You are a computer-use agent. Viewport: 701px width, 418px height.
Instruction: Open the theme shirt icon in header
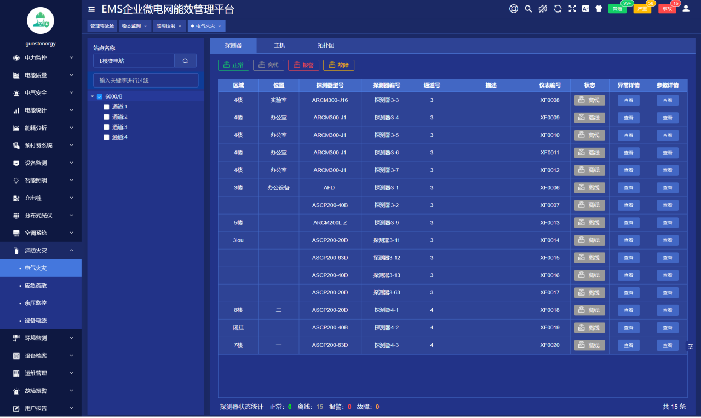click(598, 9)
